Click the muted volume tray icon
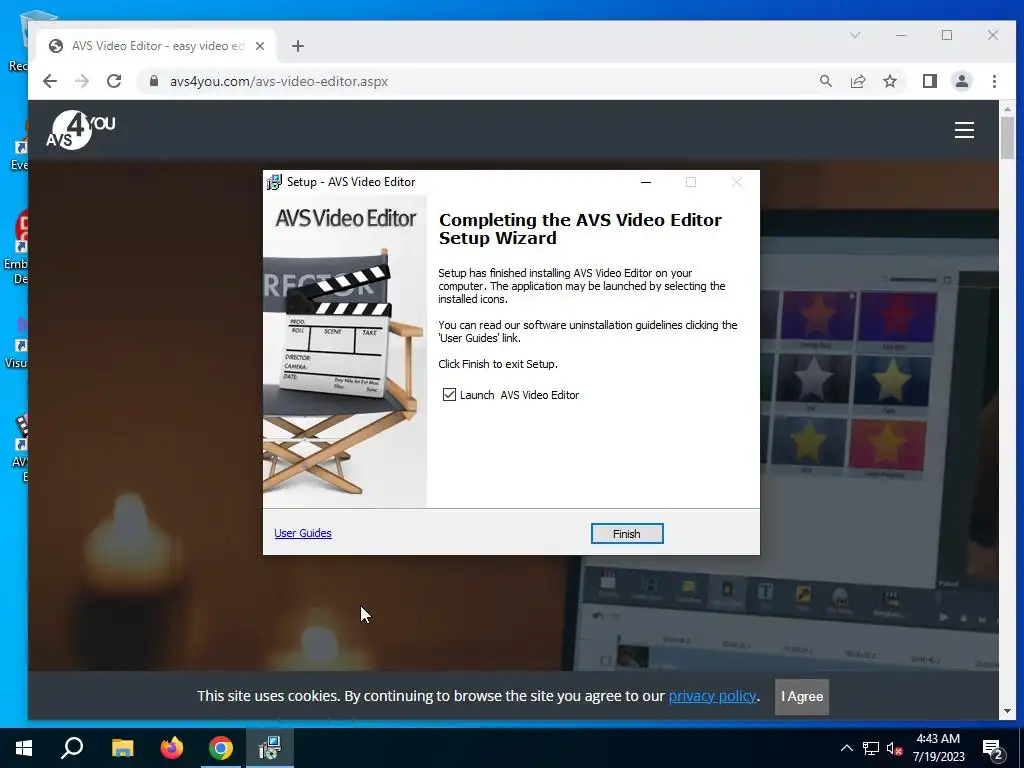The width and height of the screenshot is (1024, 768). (x=895, y=748)
